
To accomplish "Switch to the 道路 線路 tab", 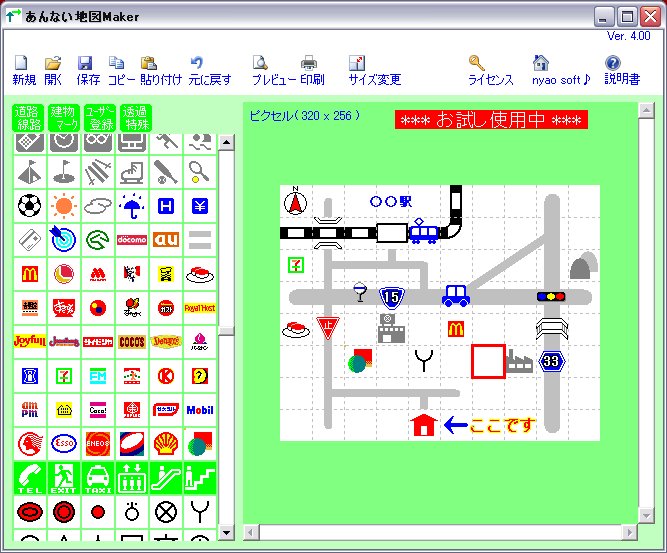I will [28, 118].
